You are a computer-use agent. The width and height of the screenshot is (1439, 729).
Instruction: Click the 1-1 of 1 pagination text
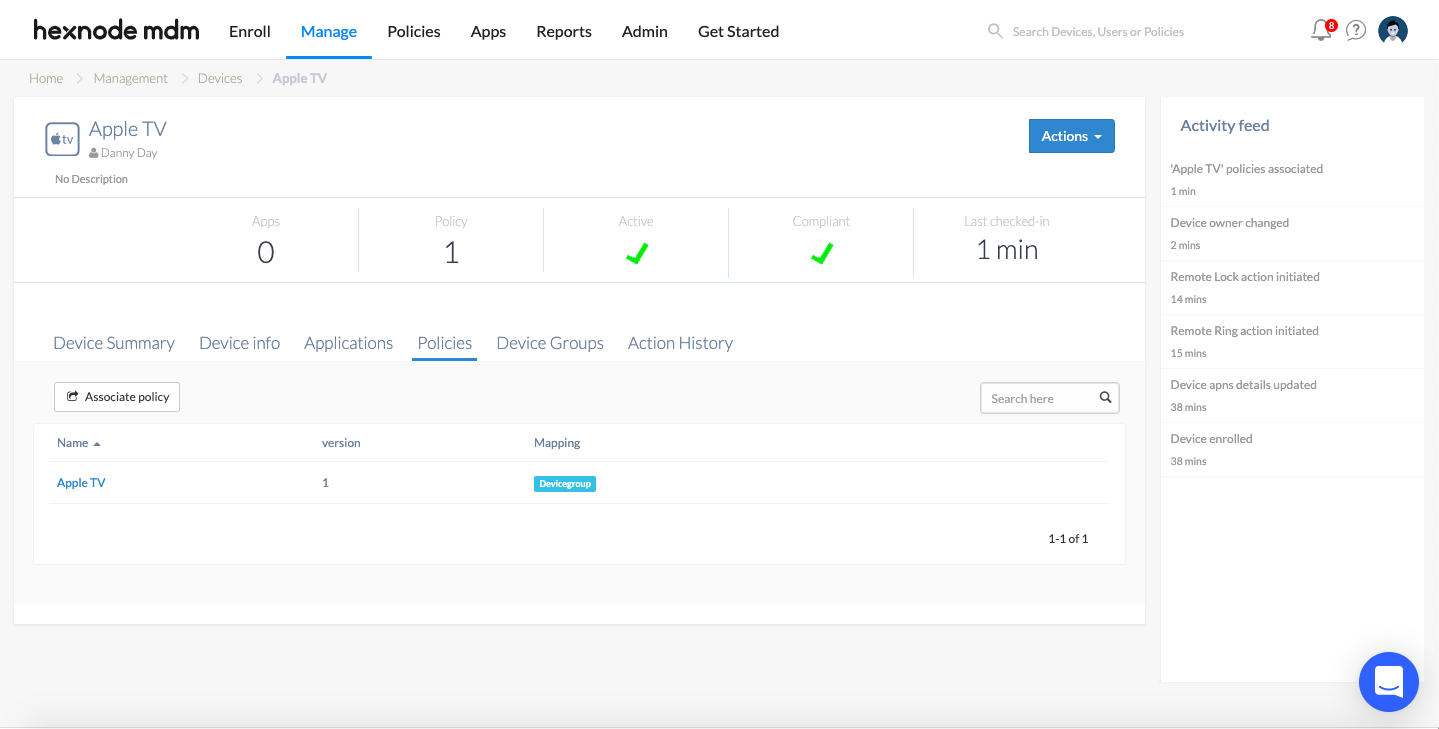[1068, 539]
